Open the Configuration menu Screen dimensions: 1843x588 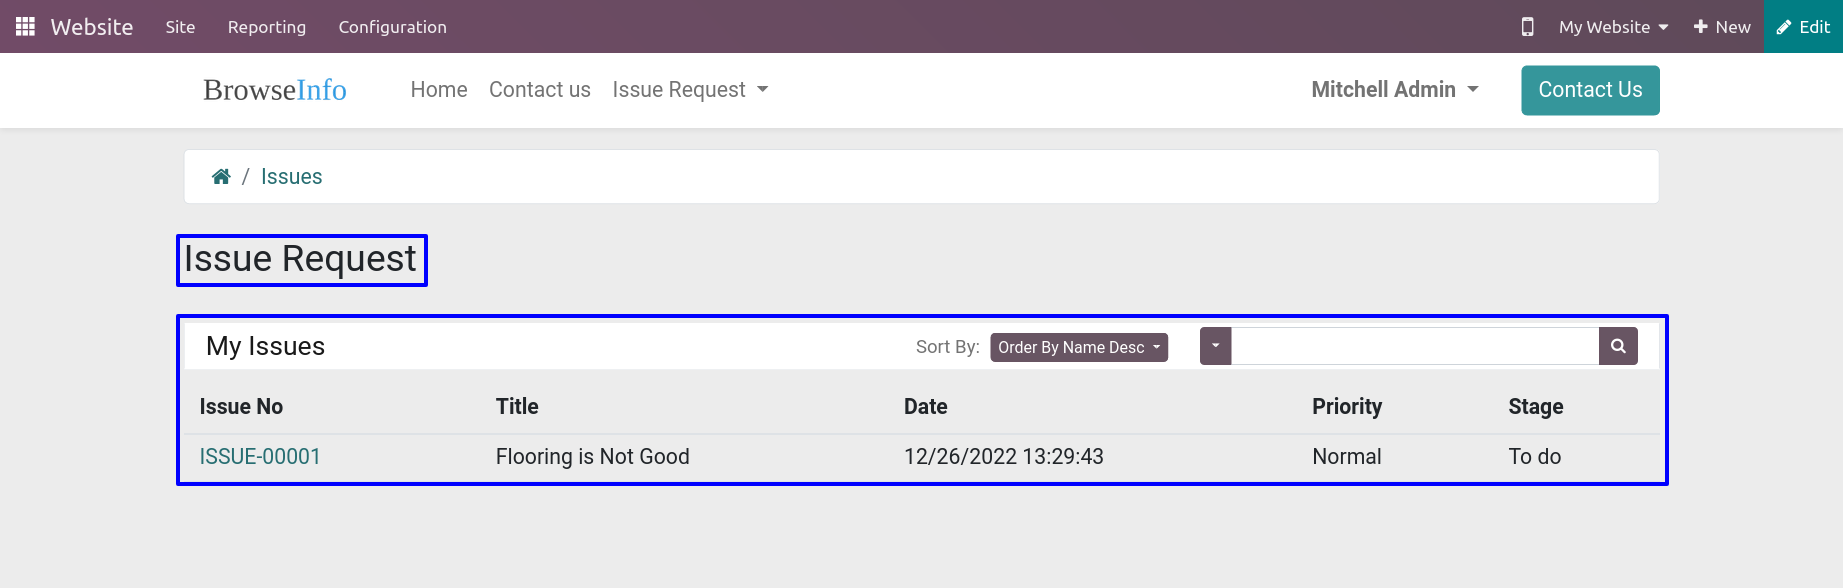click(x=392, y=27)
